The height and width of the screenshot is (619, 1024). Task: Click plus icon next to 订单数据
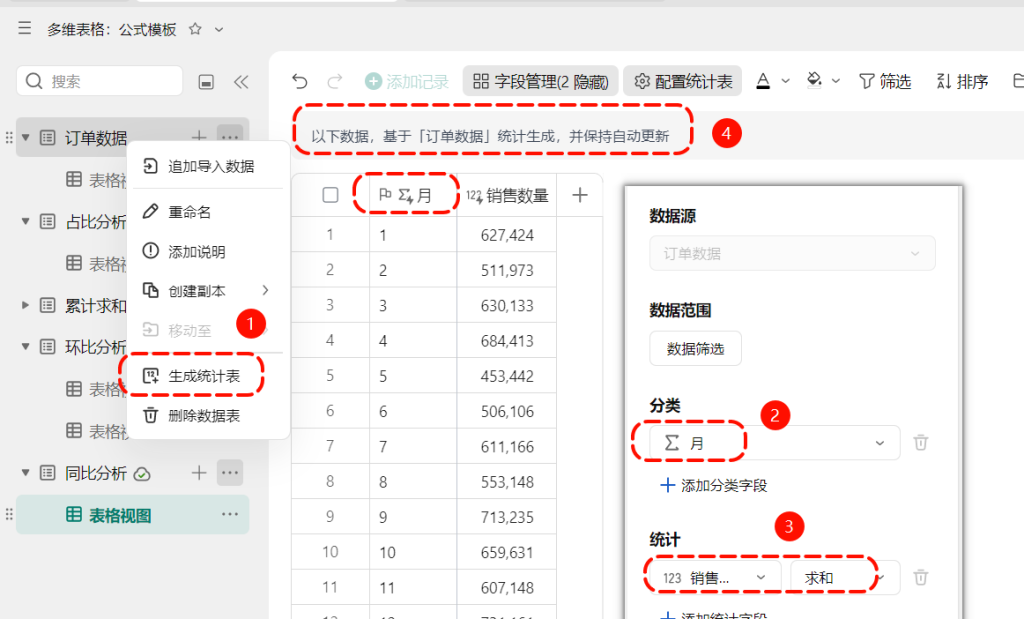199,137
